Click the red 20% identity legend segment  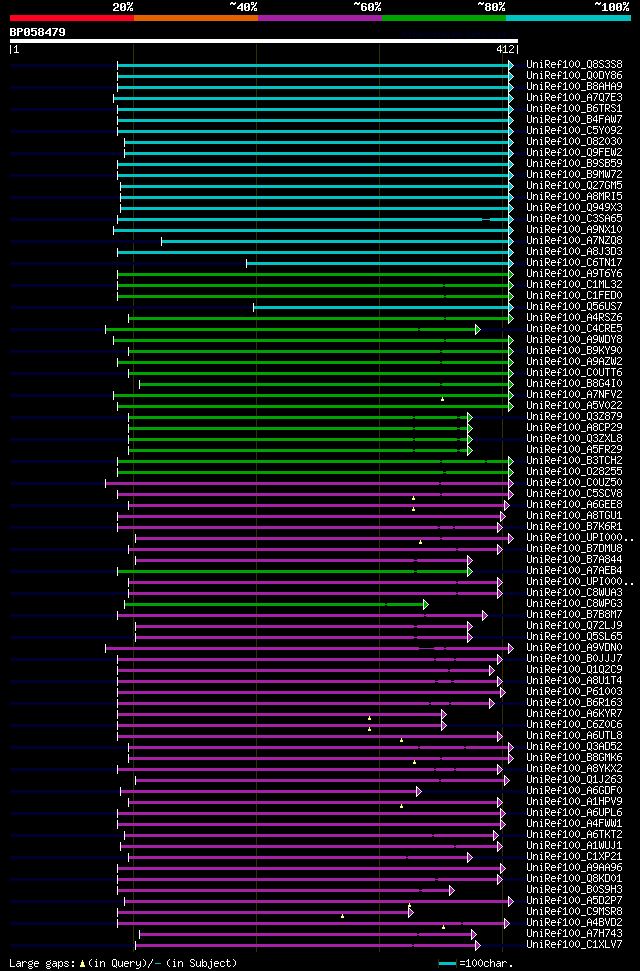pos(72,18)
